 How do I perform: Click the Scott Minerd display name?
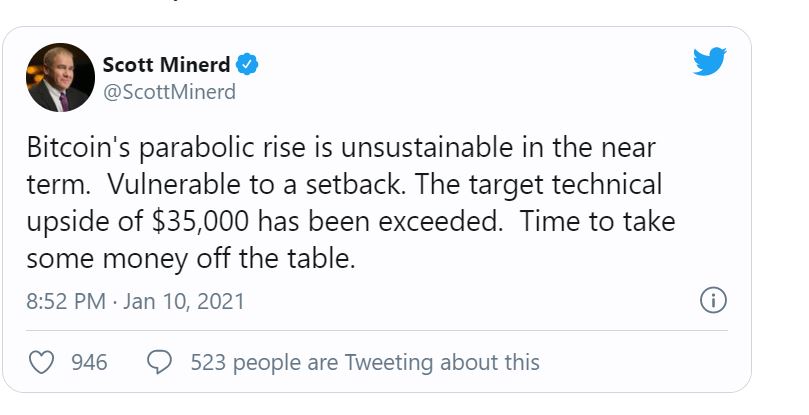(x=166, y=66)
